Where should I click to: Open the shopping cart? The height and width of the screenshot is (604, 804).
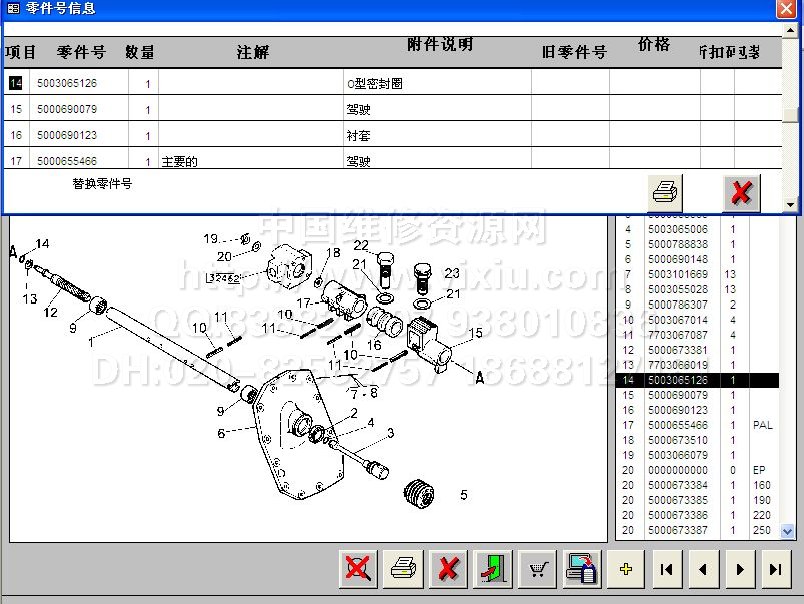(x=538, y=569)
